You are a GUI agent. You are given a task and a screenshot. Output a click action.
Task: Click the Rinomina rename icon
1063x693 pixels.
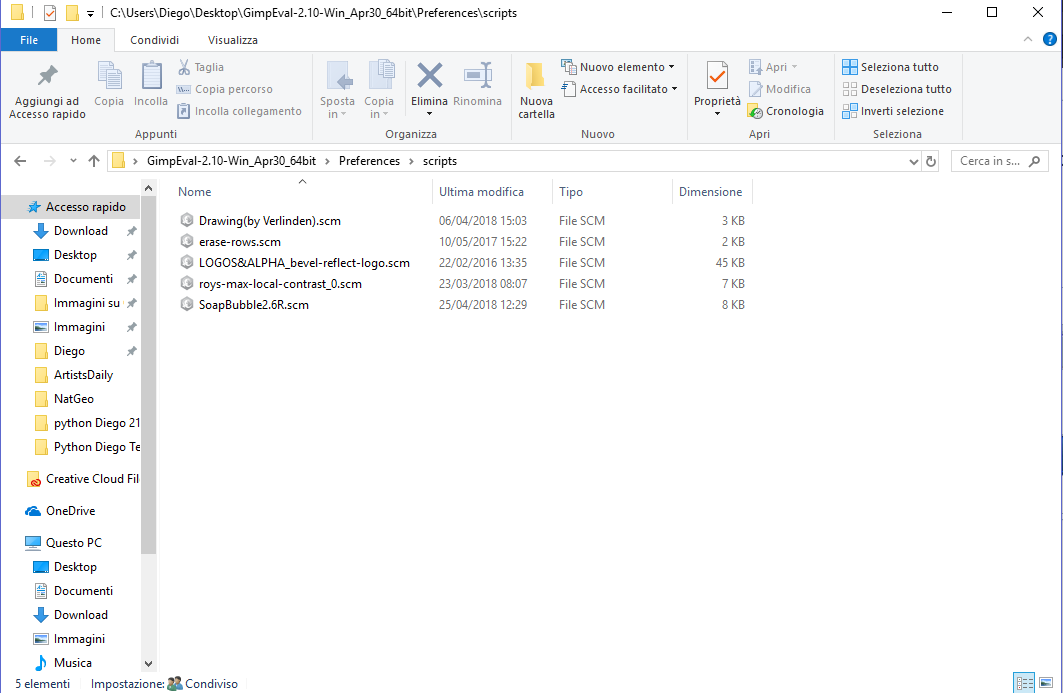pos(477,75)
